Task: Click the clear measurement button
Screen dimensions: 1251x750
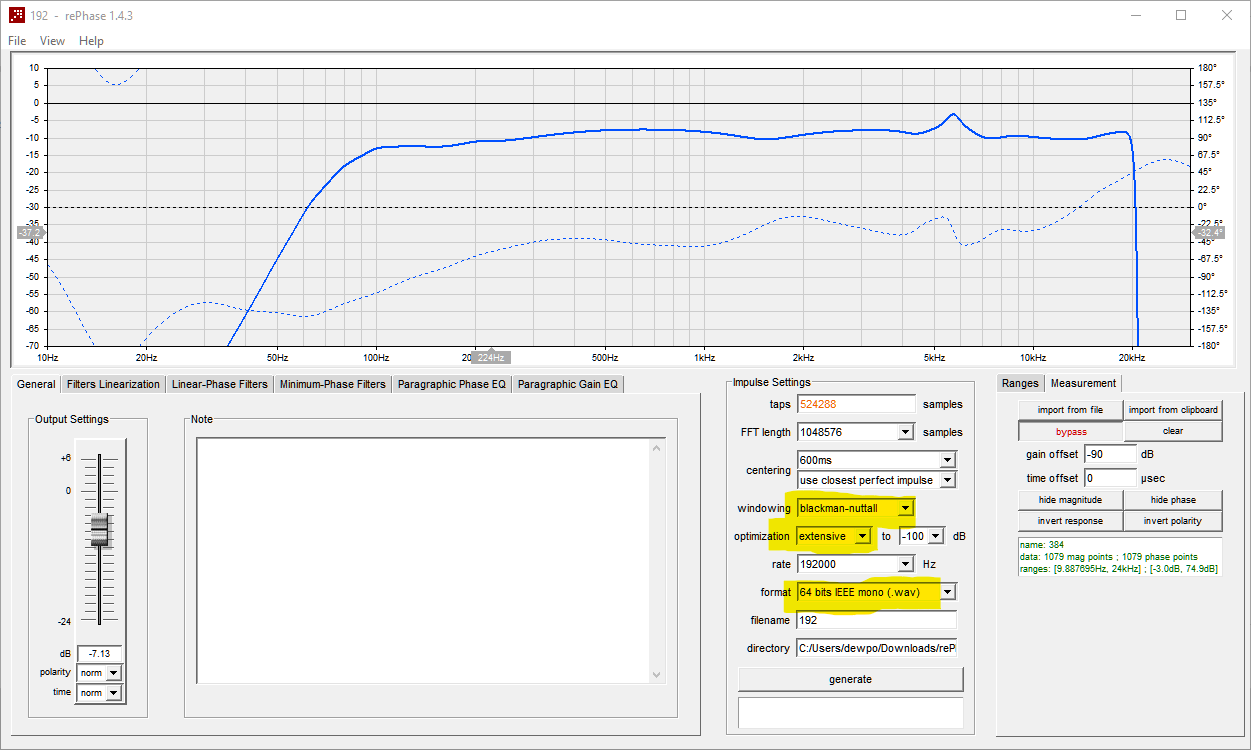Action: (1173, 431)
